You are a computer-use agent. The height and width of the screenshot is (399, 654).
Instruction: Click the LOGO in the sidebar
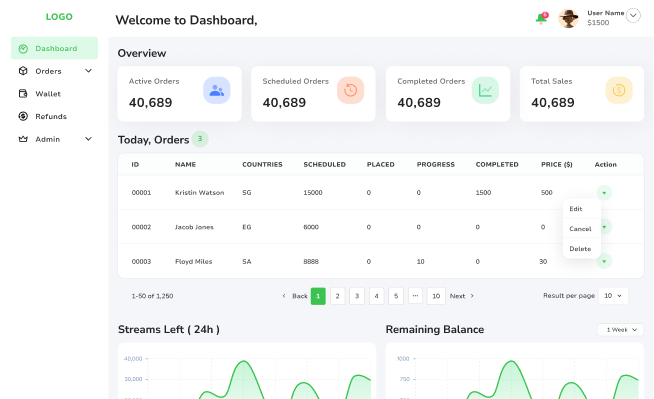[59, 17]
